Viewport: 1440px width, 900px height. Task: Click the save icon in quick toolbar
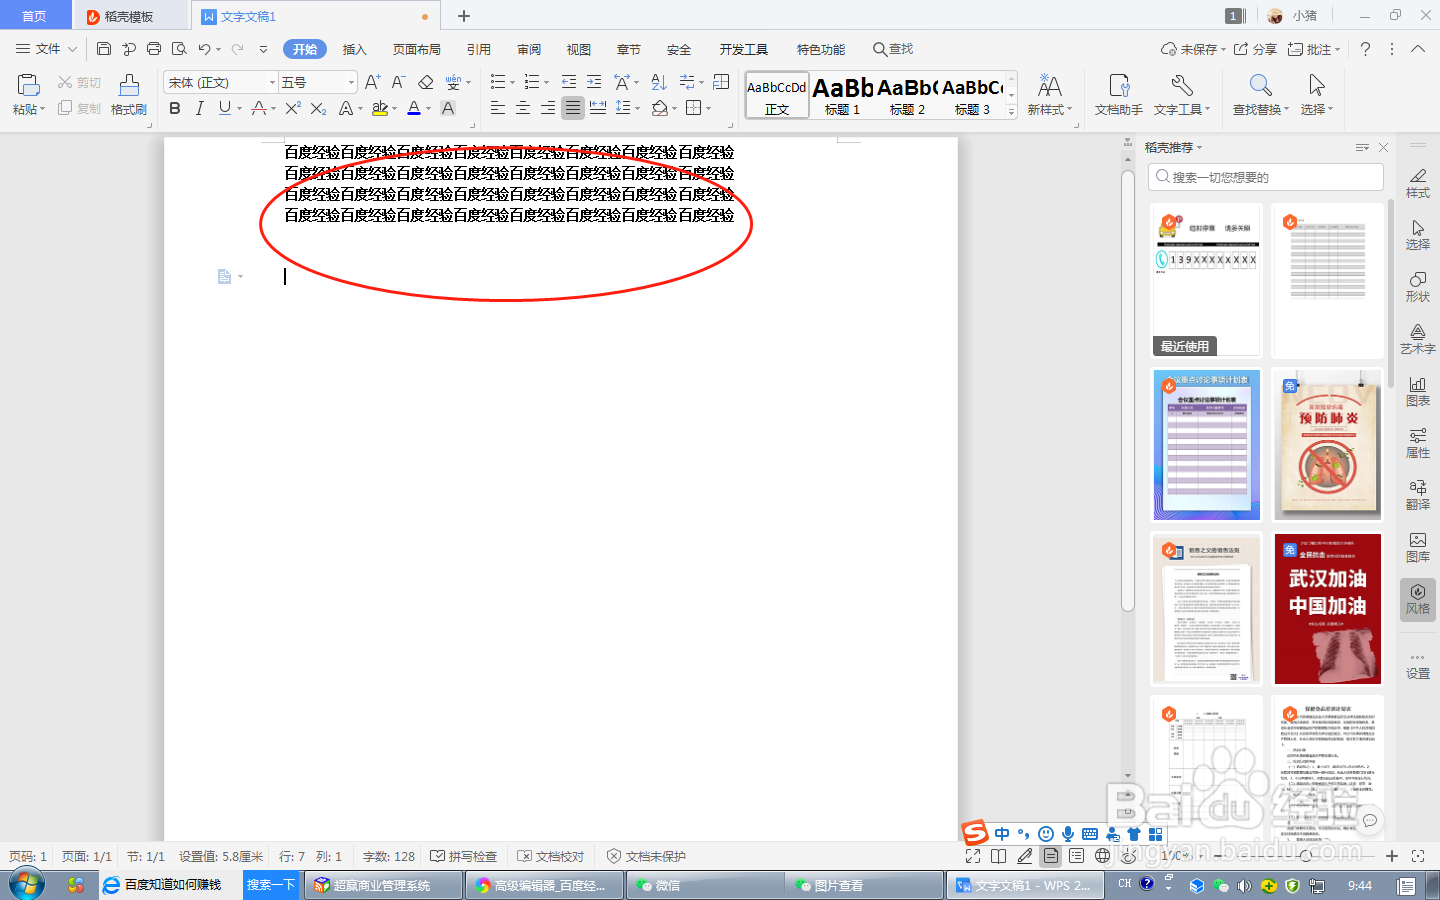pyautogui.click(x=104, y=49)
